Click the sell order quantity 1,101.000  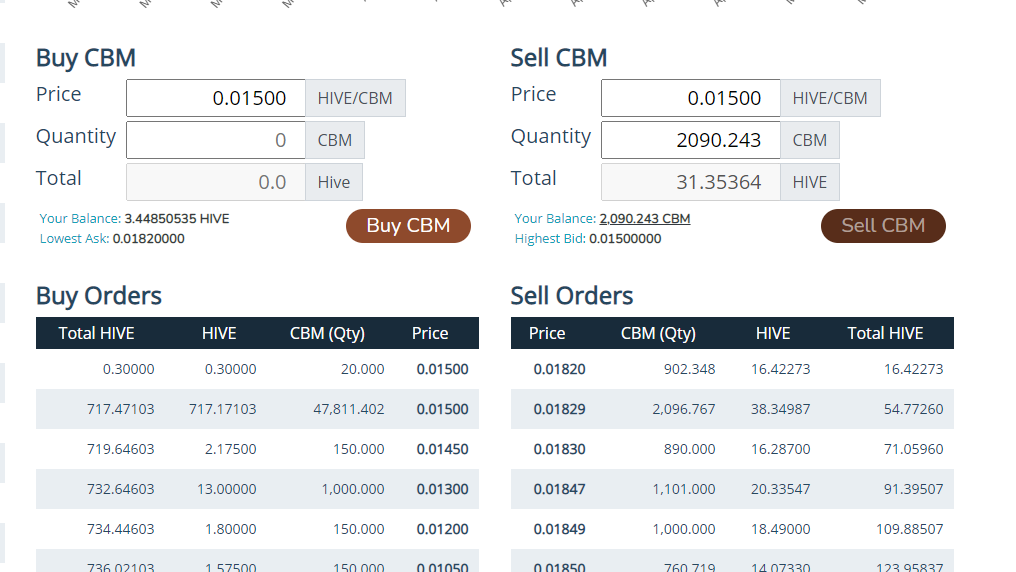(x=684, y=490)
